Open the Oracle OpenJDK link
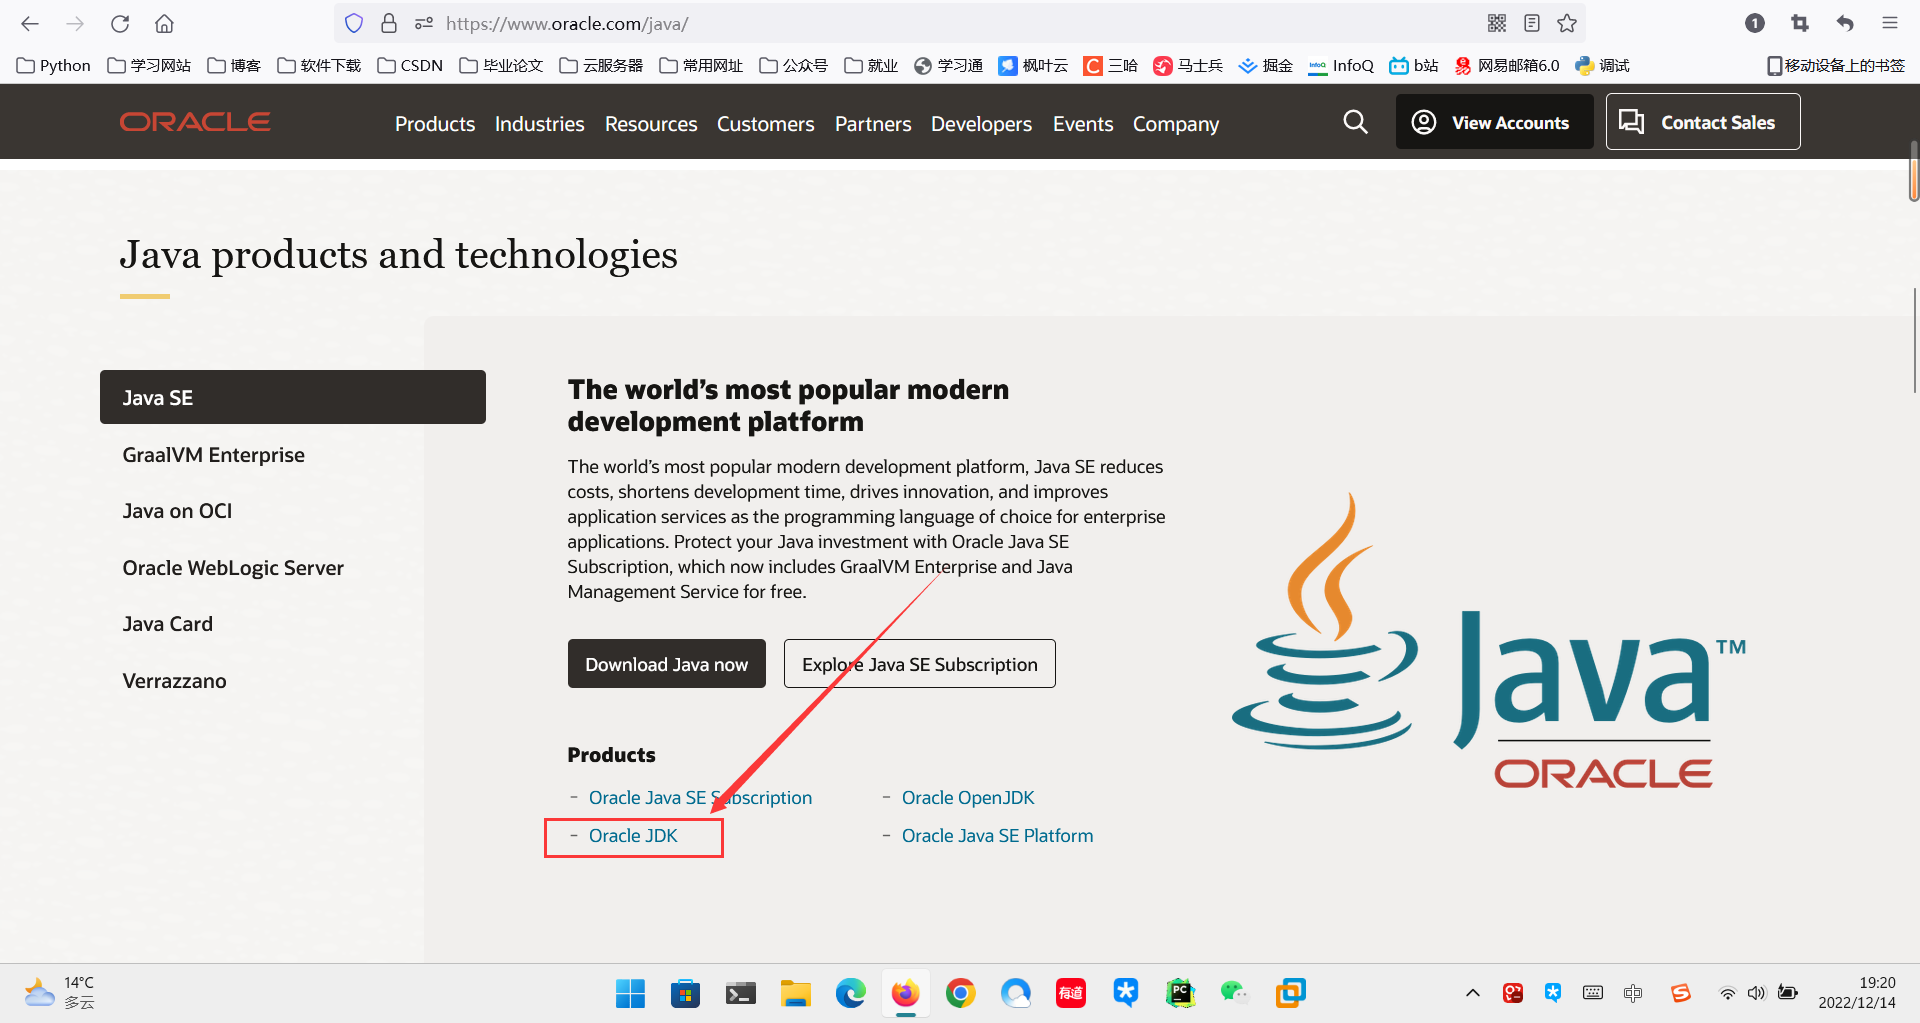 click(x=968, y=798)
